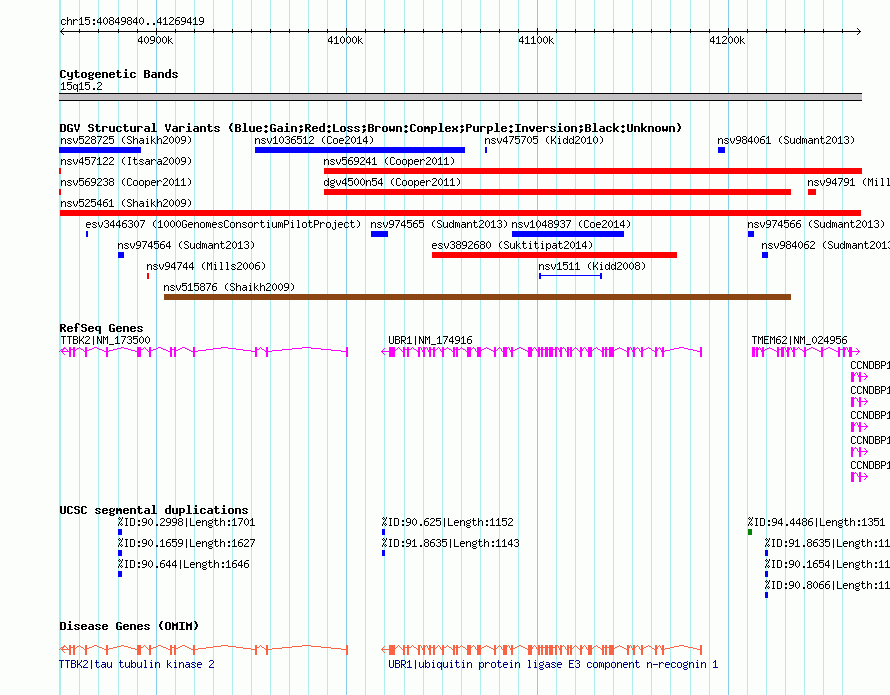Open variant label nsv1511 (Kidd2008)

592,266
